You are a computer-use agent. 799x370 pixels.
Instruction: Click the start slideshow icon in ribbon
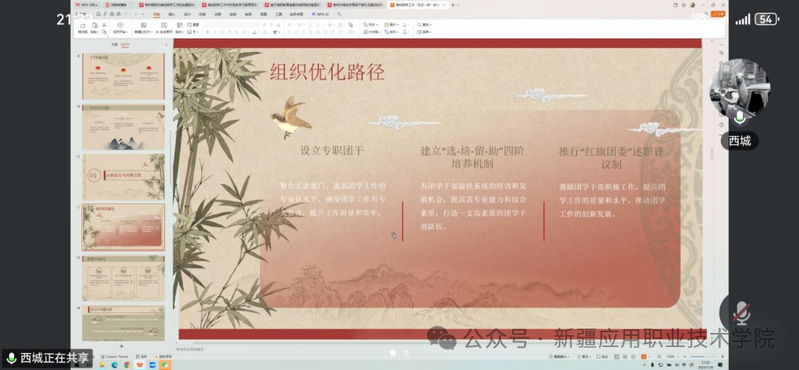click(120, 28)
